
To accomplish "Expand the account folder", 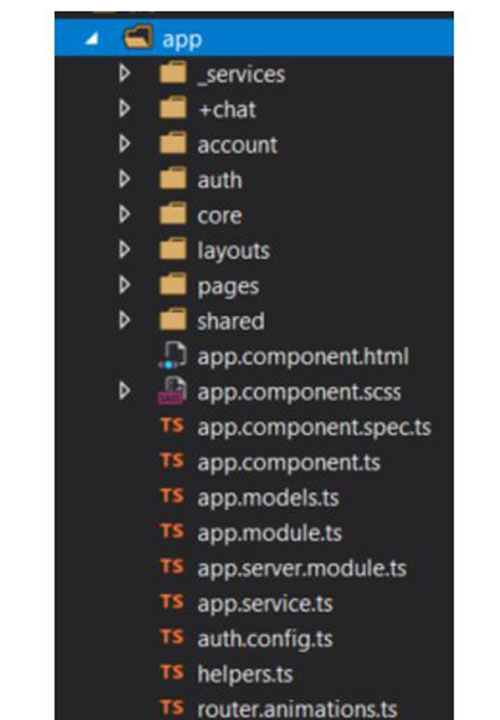I will pyautogui.click(x=124, y=144).
